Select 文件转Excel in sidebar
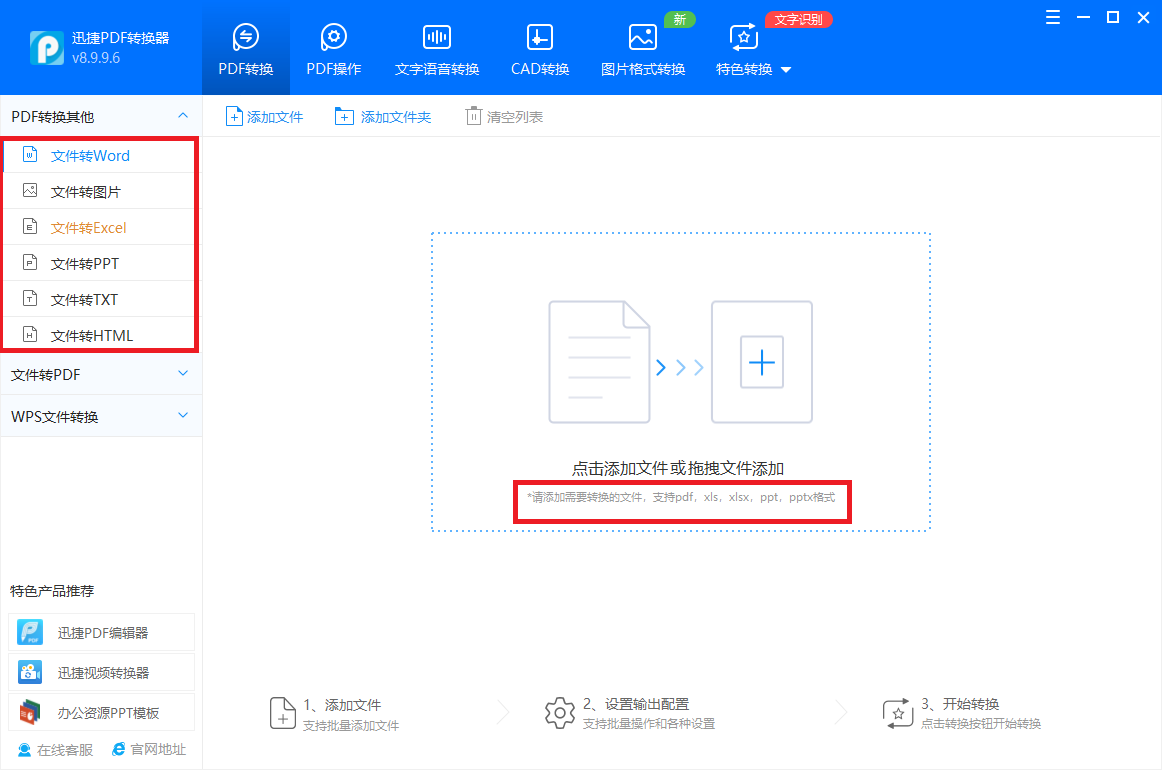Image resolution: width=1162 pixels, height=770 pixels. [x=99, y=228]
